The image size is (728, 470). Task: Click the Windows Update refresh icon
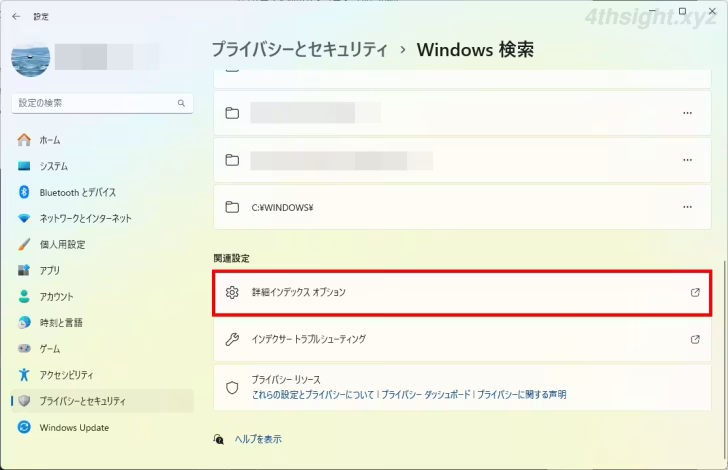pos(24,427)
